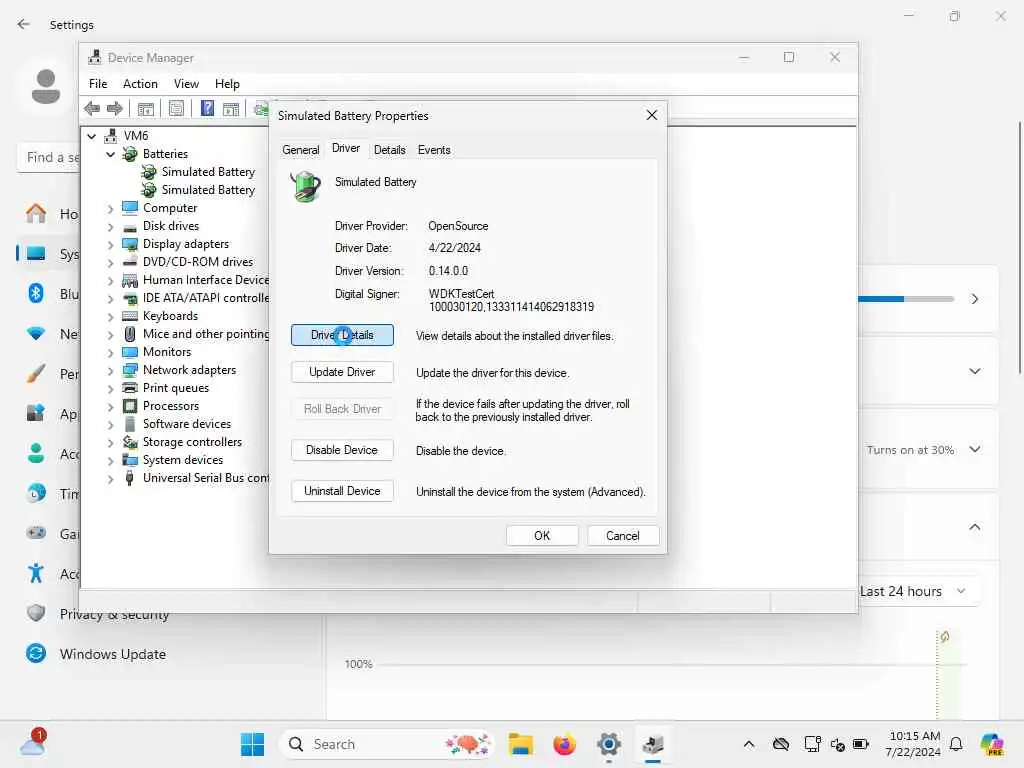This screenshot has width=1024, height=768.
Task: Switch to the General tab
Action: [301, 150]
